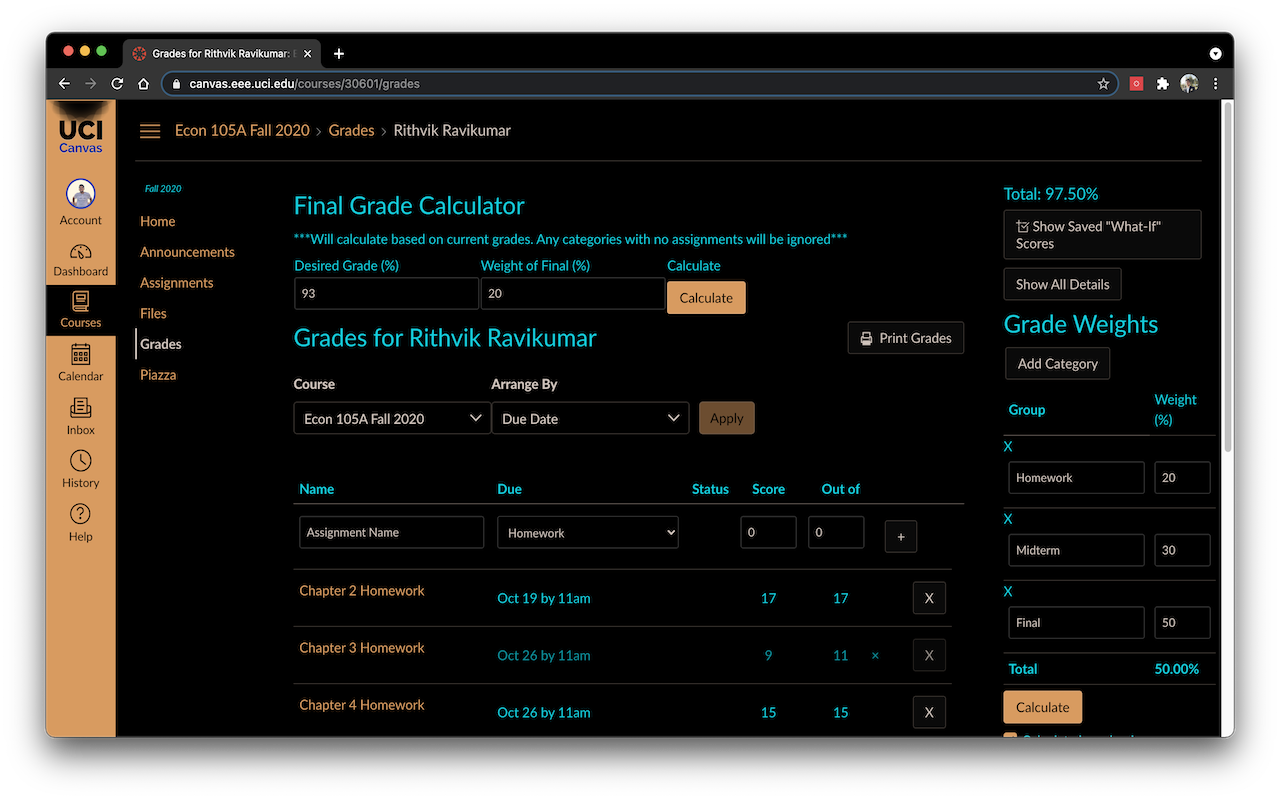Open Chrome three-dot menu
The height and width of the screenshot is (800, 1280).
(1216, 84)
